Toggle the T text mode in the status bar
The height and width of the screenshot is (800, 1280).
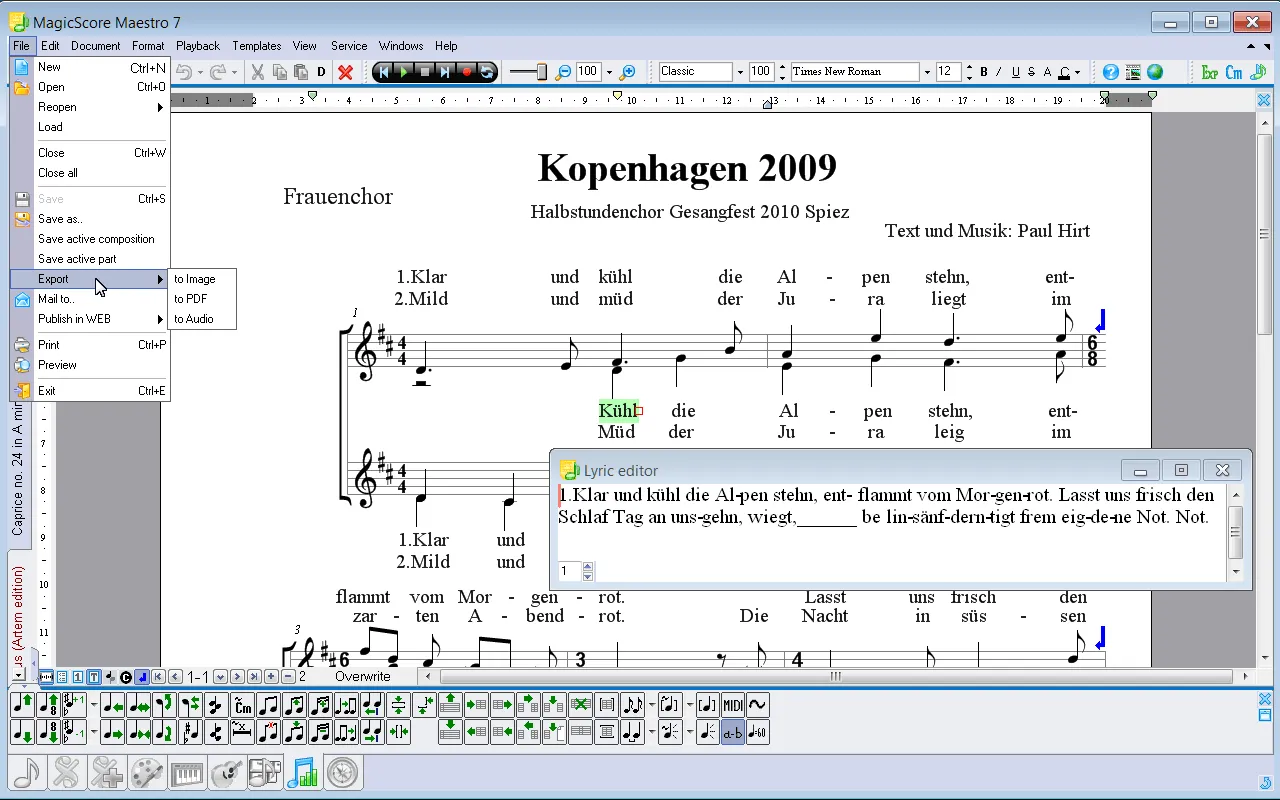point(93,677)
